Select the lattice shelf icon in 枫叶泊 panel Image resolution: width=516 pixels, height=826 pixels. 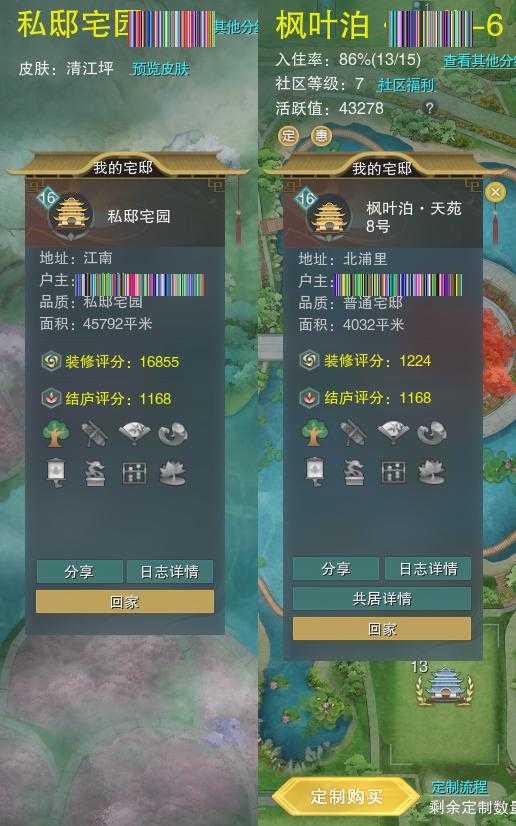tap(393, 472)
